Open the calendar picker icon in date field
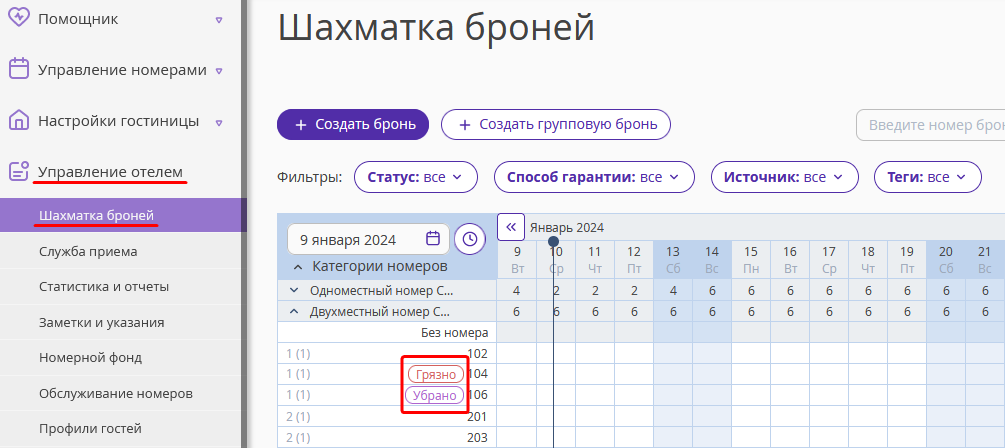This screenshot has width=1005, height=448. click(x=433, y=239)
